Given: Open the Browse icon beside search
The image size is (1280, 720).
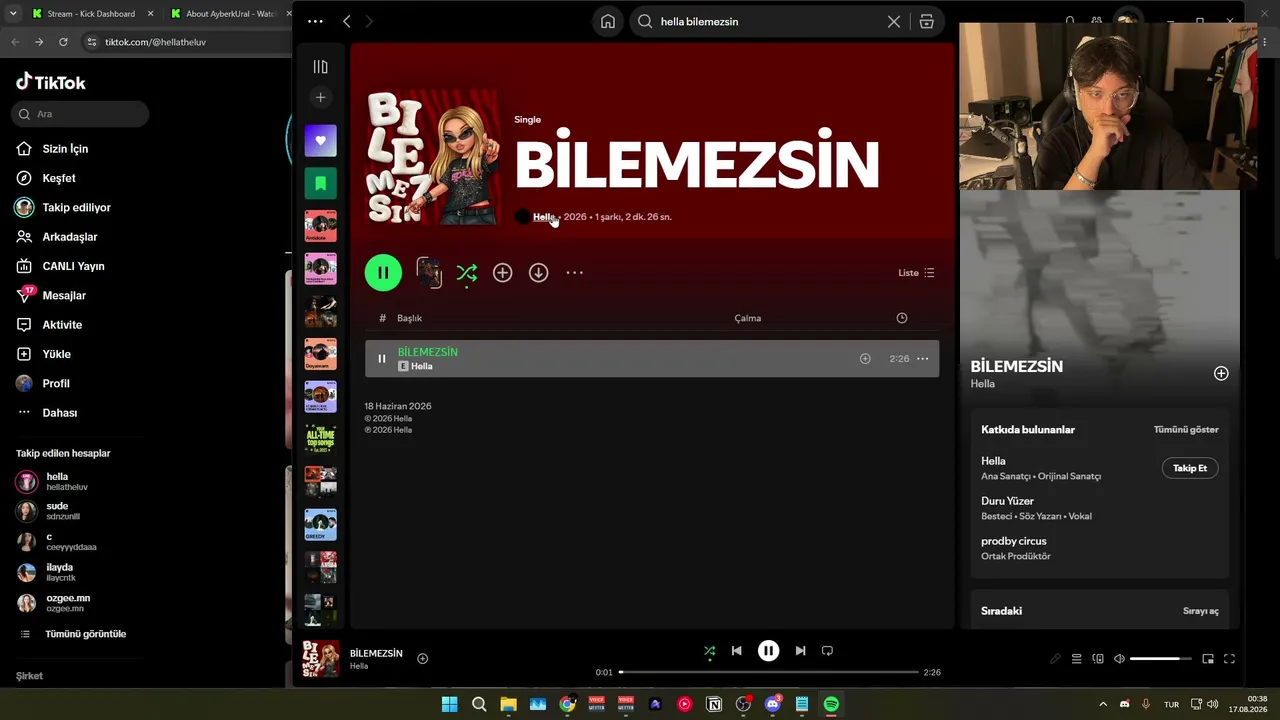Looking at the screenshot, I should click(927, 21).
